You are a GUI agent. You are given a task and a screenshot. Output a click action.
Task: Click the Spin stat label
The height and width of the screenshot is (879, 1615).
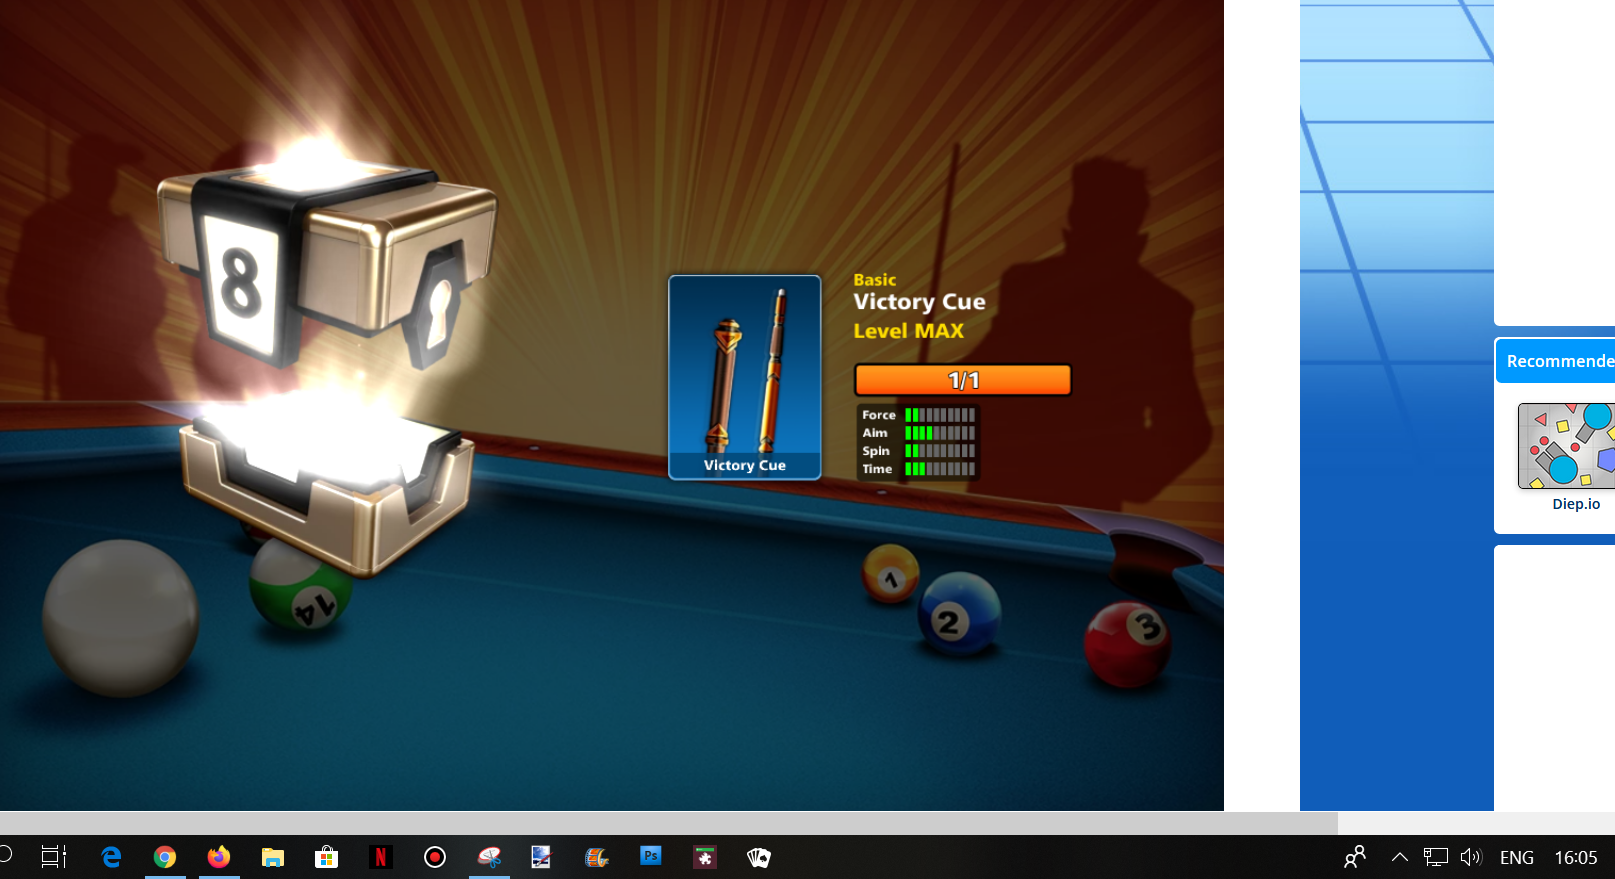click(x=876, y=451)
